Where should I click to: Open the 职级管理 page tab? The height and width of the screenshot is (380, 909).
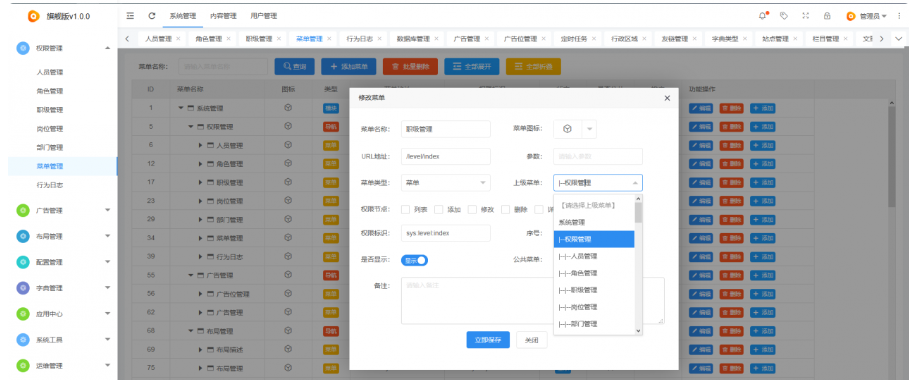[259, 39]
